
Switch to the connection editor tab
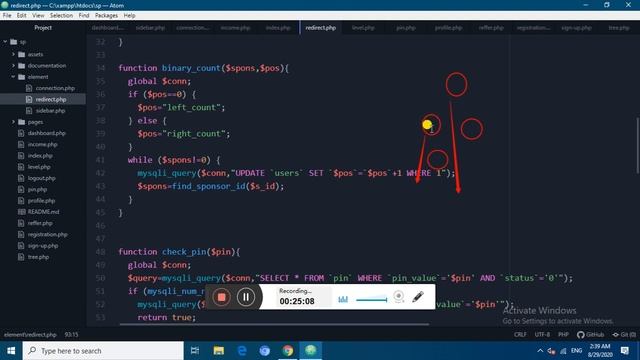click(x=193, y=28)
